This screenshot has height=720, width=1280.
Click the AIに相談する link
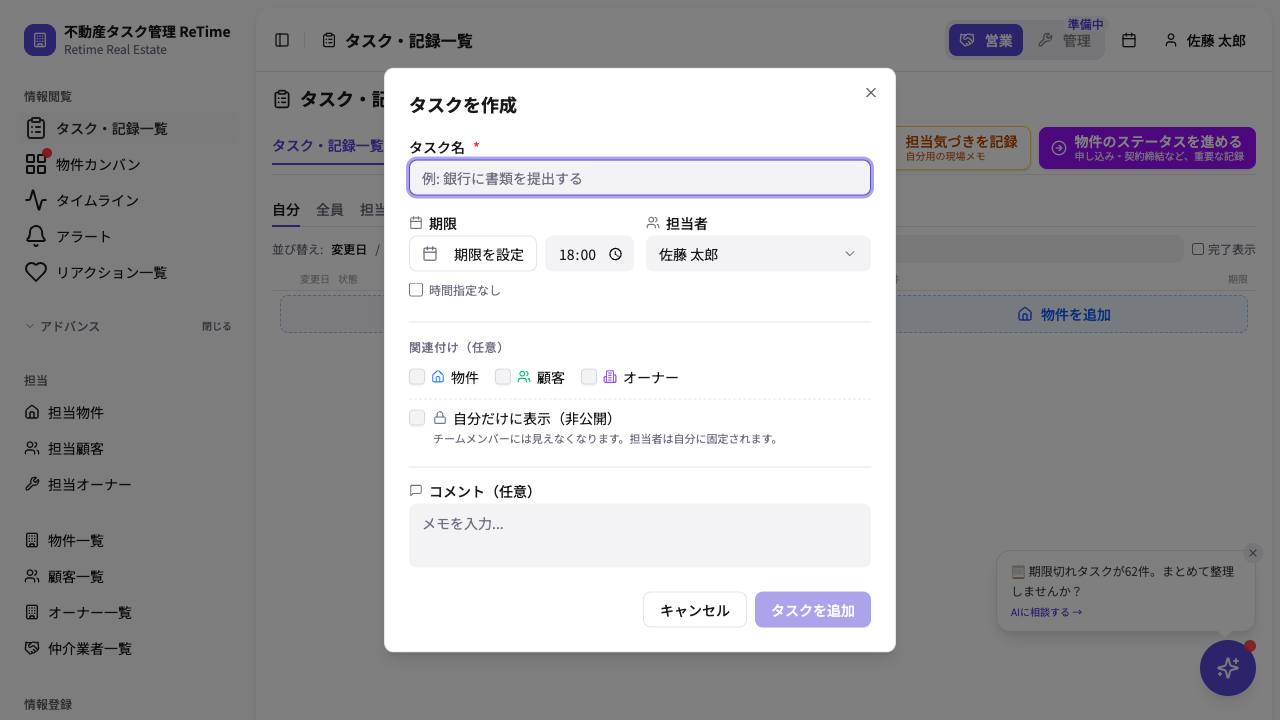[1046, 612]
